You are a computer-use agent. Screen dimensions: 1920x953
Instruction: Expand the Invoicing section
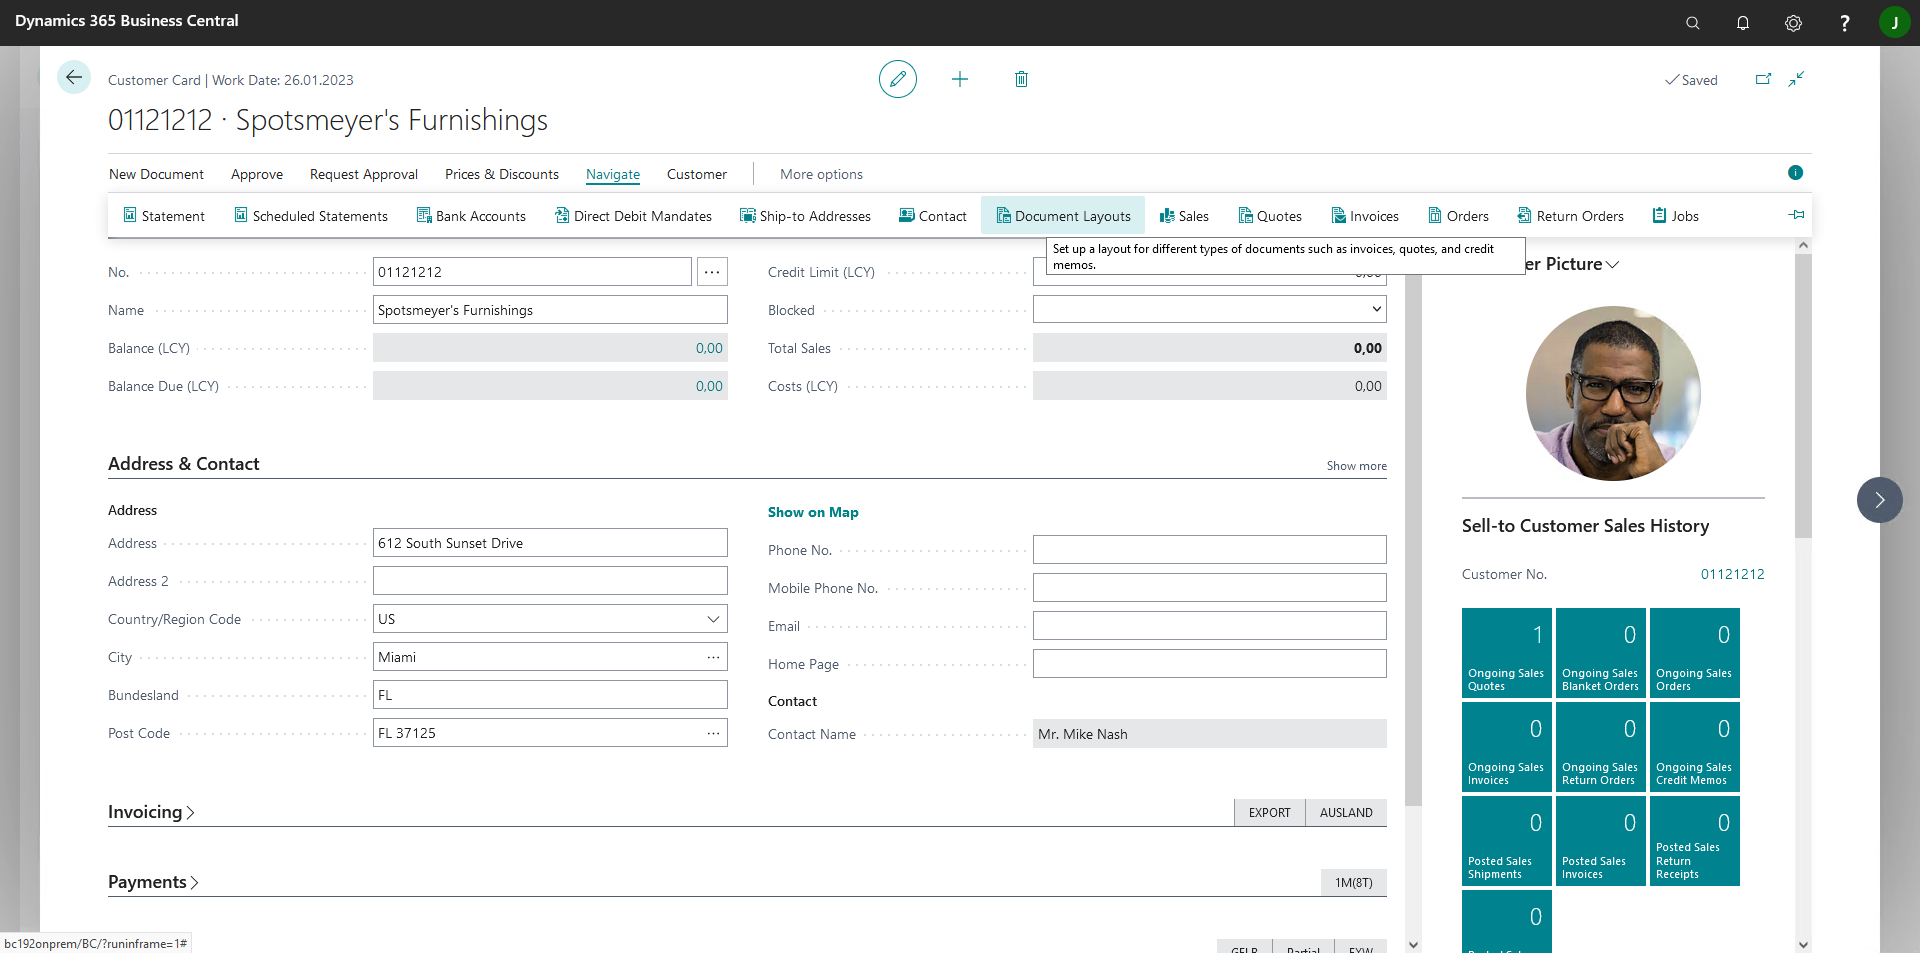[151, 812]
